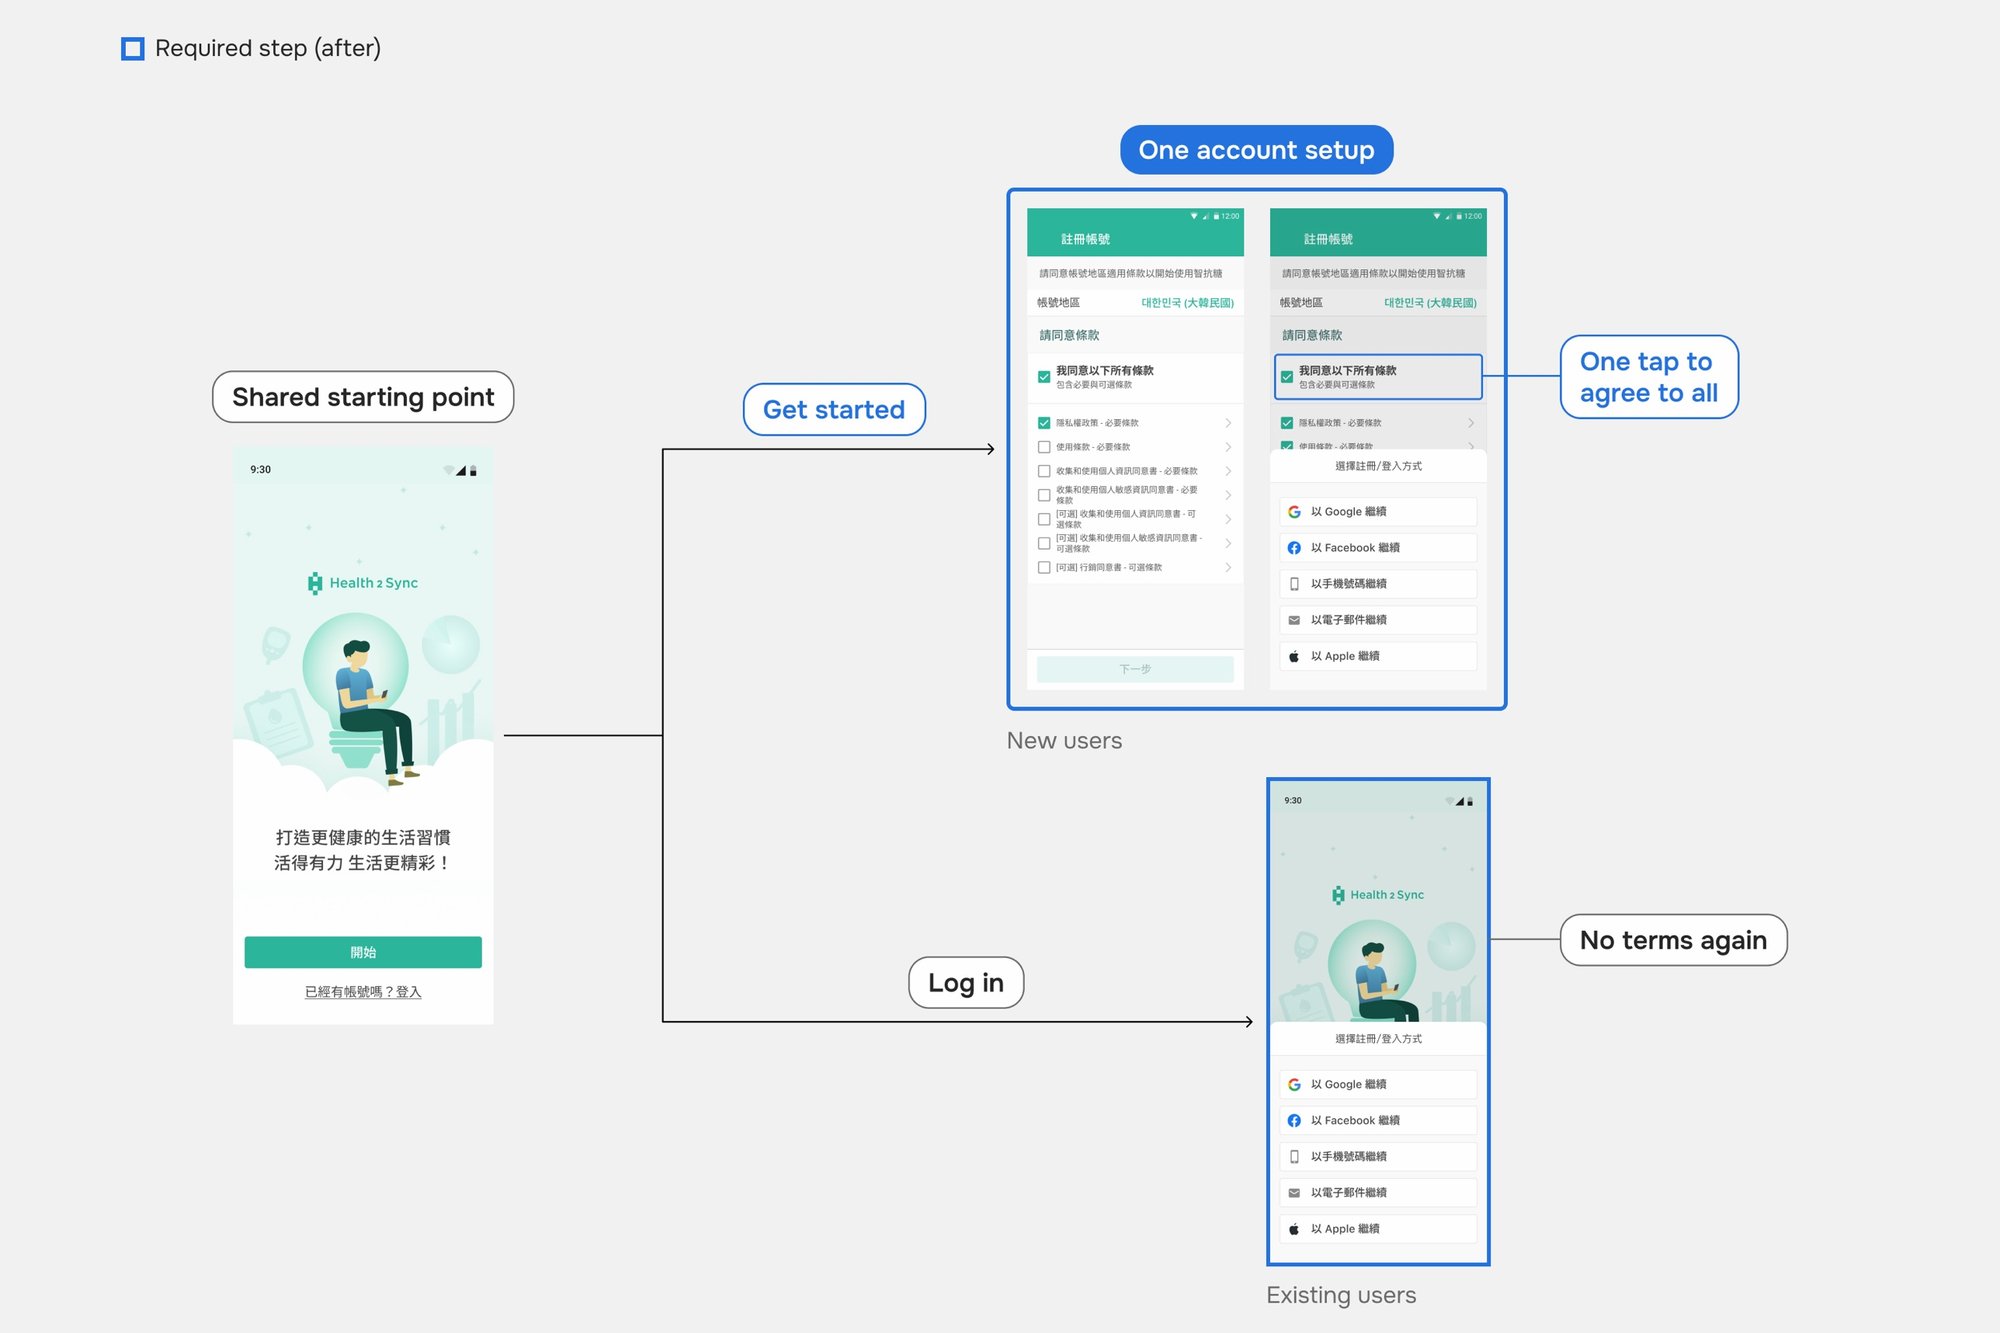Click the Health2Sync logo on the Existing users screen

coord(1378,895)
